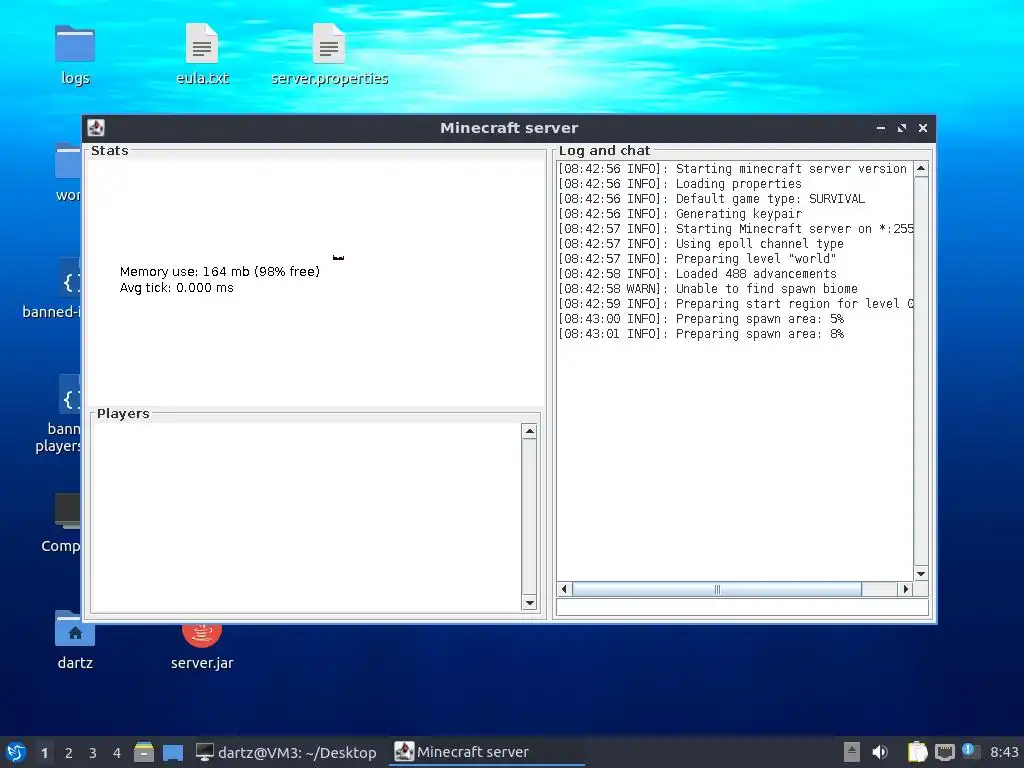This screenshot has height=768, width=1024.
Task: Click the log horizontal scrollbar thumb
Action: 717,589
